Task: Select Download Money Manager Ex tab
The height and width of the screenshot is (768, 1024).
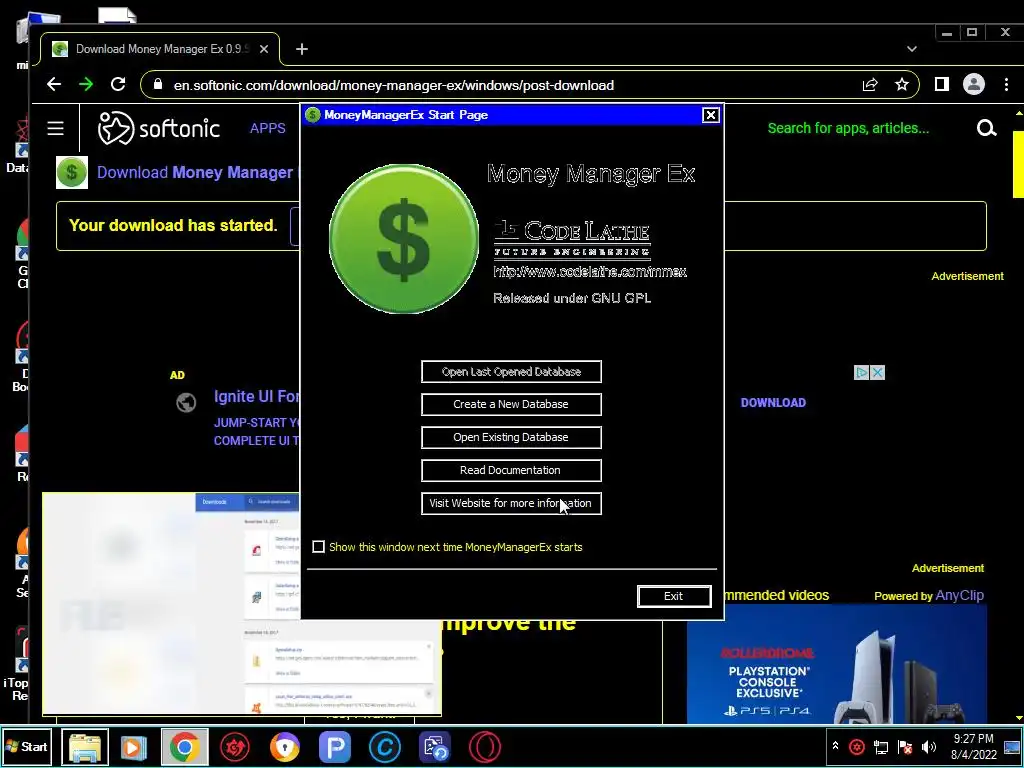Action: [161, 49]
